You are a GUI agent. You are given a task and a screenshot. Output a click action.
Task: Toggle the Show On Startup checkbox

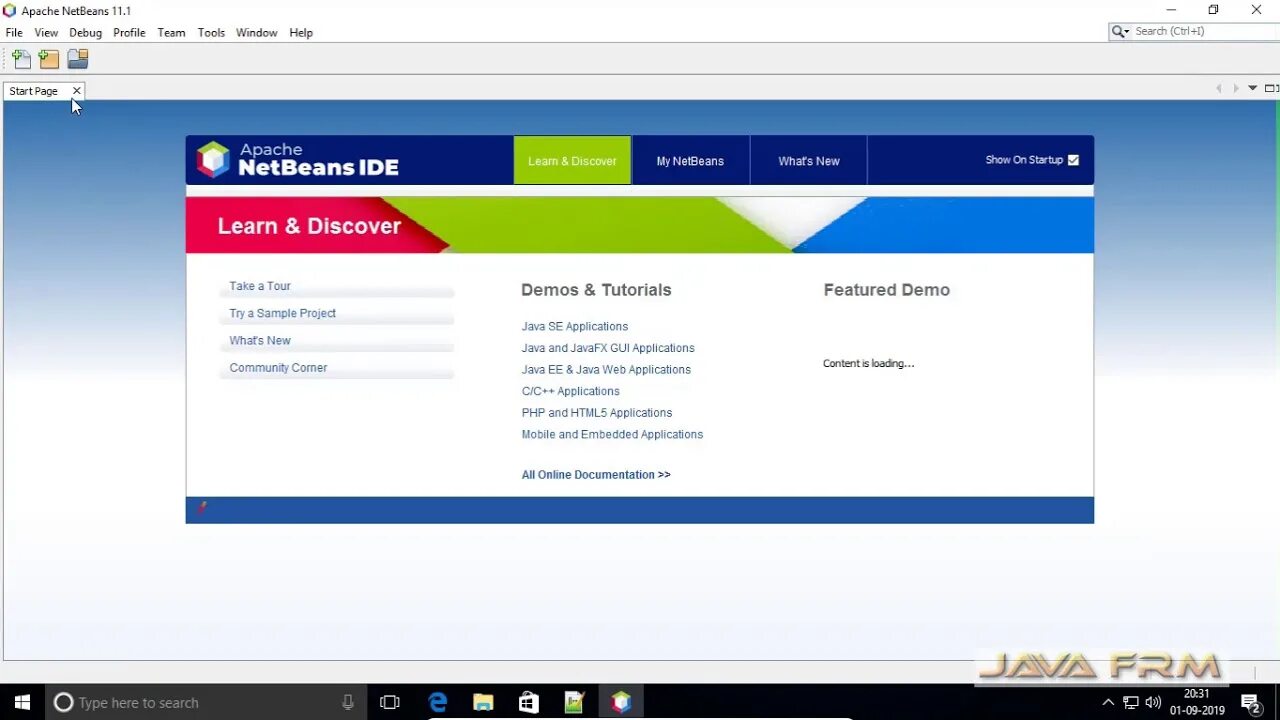pos(1073,160)
